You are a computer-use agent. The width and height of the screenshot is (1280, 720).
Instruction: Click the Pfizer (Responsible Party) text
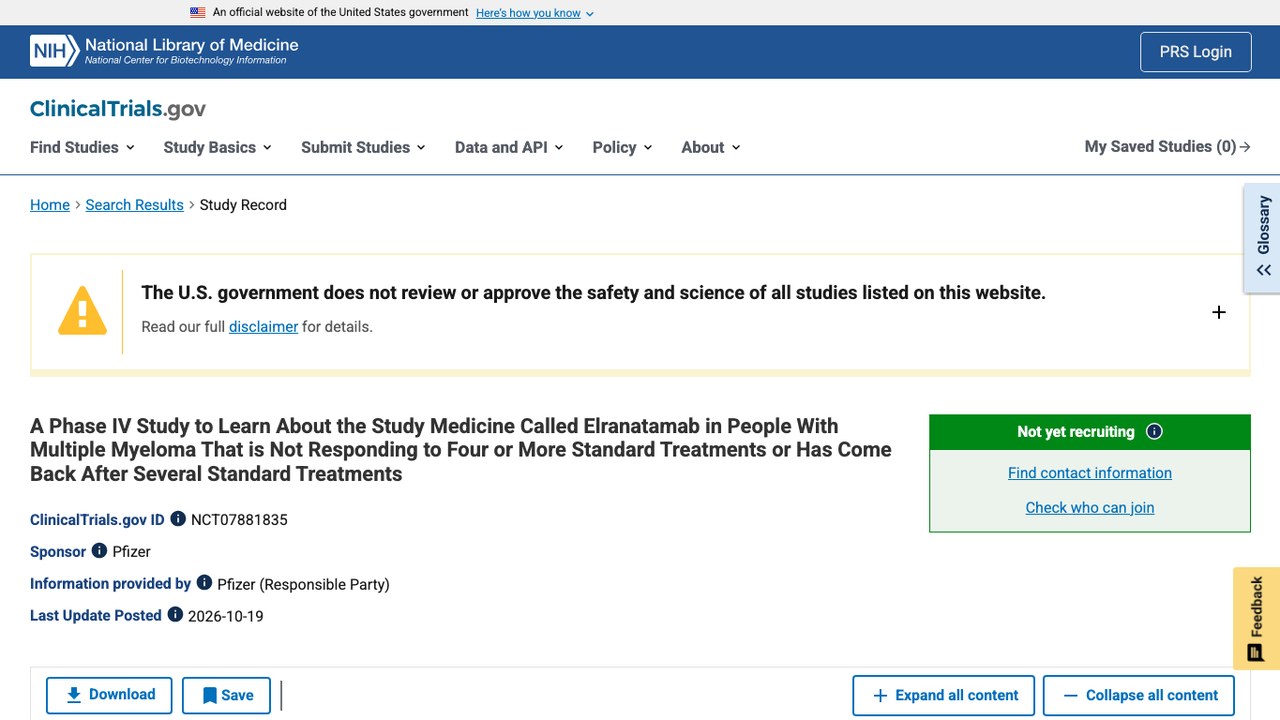[303, 584]
